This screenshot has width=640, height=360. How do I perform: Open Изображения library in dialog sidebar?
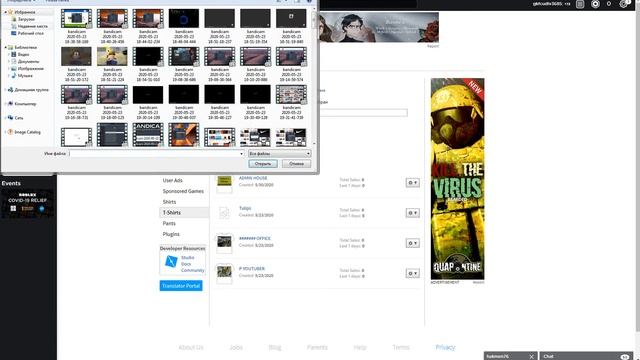[27, 69]
